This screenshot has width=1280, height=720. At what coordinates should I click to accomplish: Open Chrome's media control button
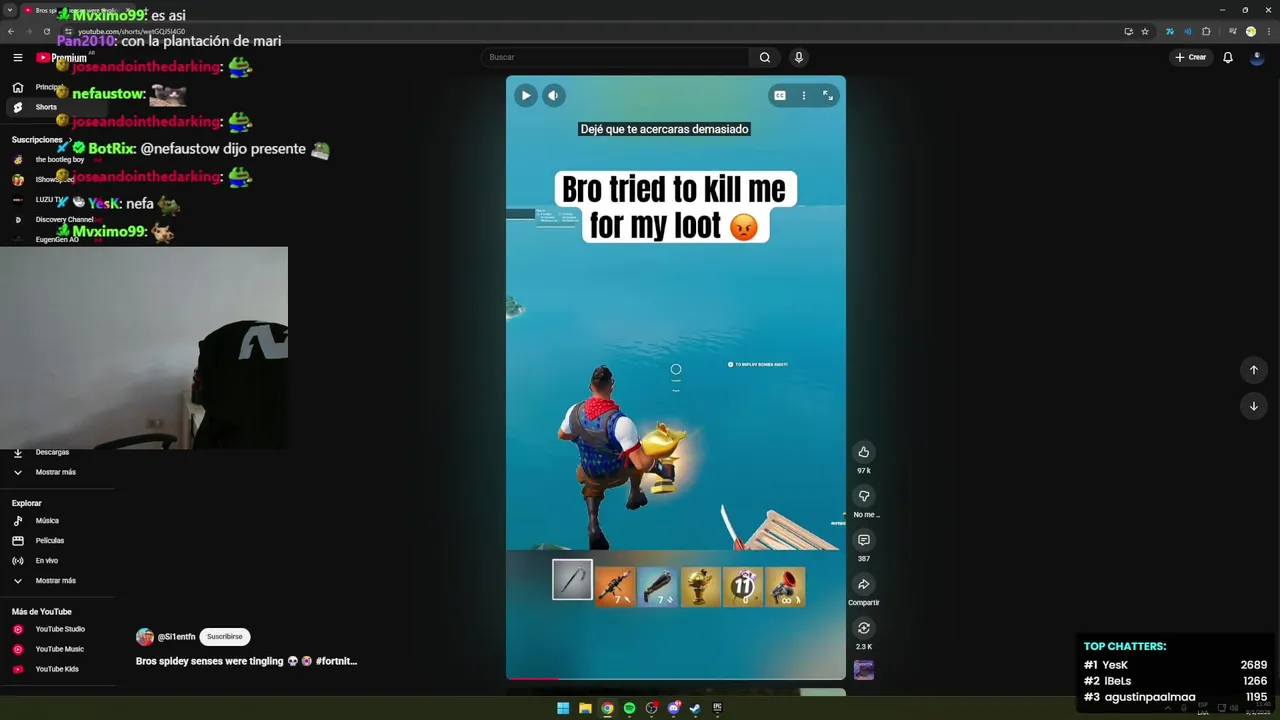[1233, 31]
